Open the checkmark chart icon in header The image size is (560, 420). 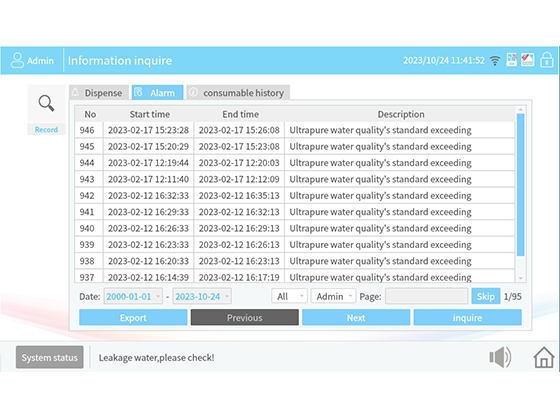point(527,60)
